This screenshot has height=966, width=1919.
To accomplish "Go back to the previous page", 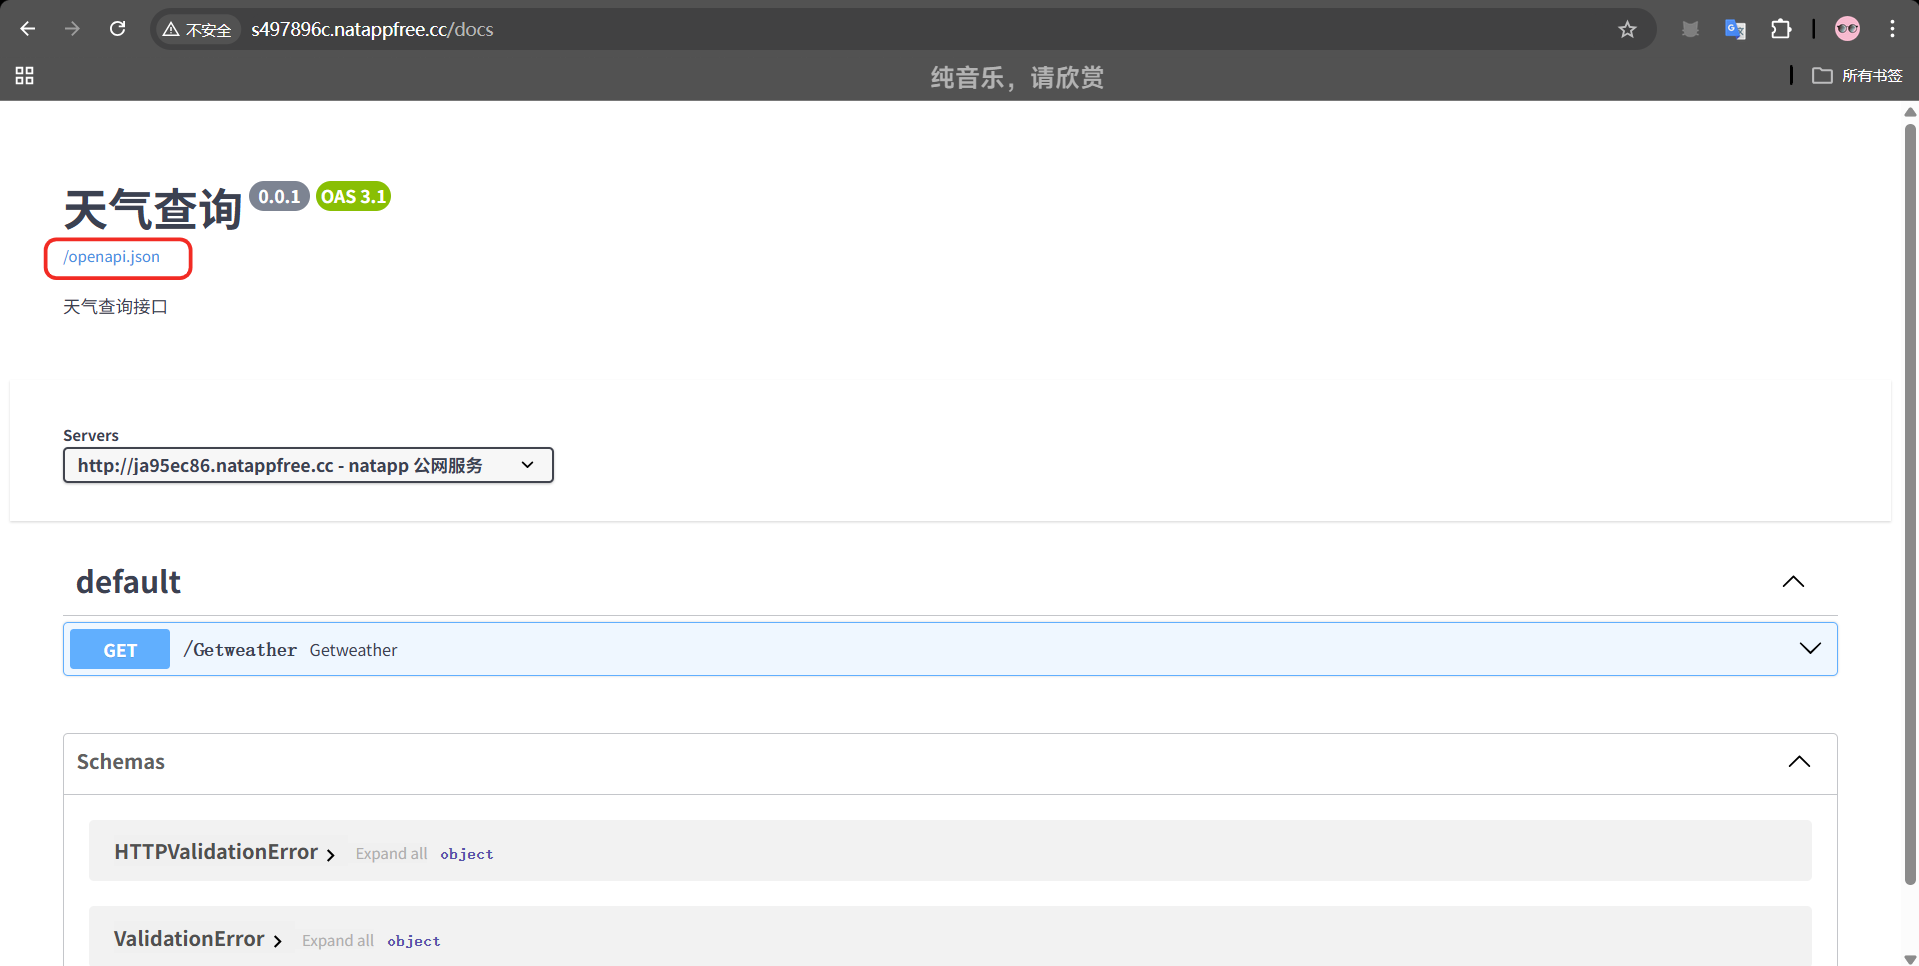I will click(x=28, y=29).
